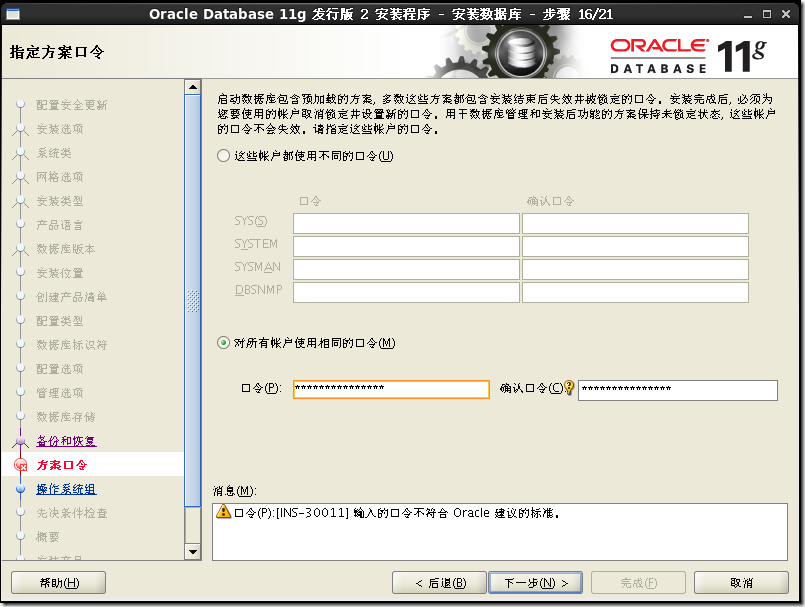Click the 概要 step in sidebar
The height and width of the screenshot is (607, 805).
point(48,537)
